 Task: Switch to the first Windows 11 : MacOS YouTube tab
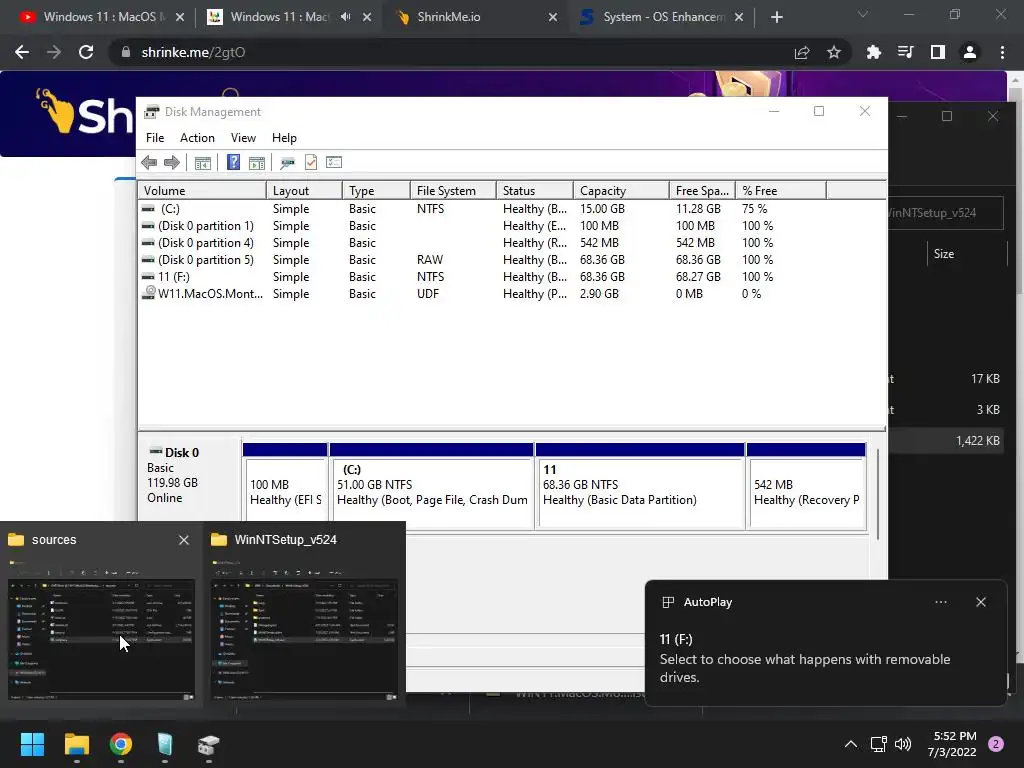[x=101, y=17]
